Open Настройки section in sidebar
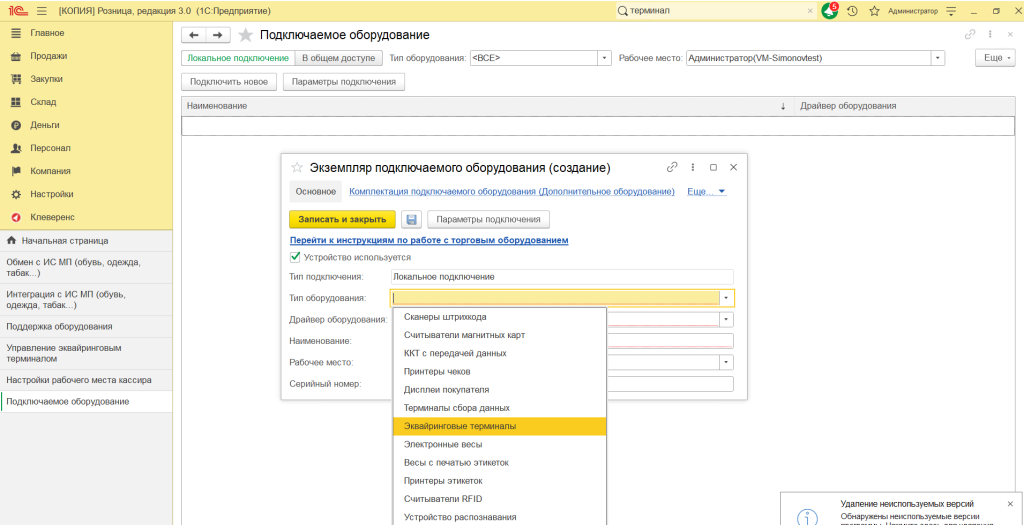1024x525 pixels. tap(51, 194)
